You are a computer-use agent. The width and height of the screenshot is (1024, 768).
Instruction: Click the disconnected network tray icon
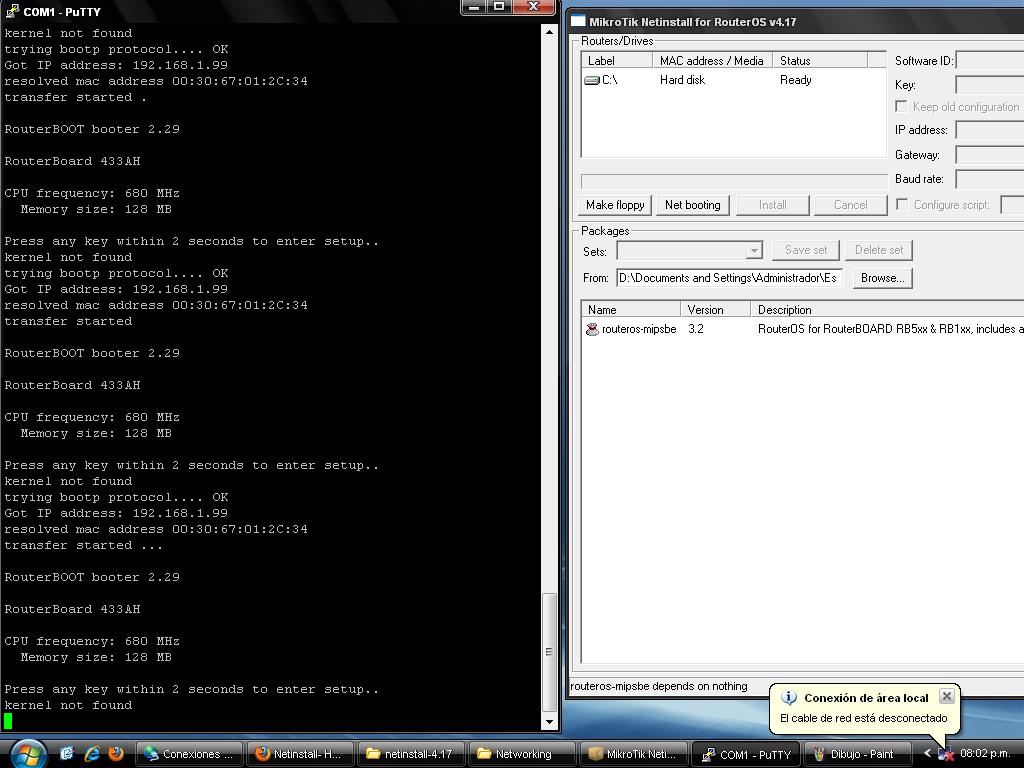click(x=945, y=754)
